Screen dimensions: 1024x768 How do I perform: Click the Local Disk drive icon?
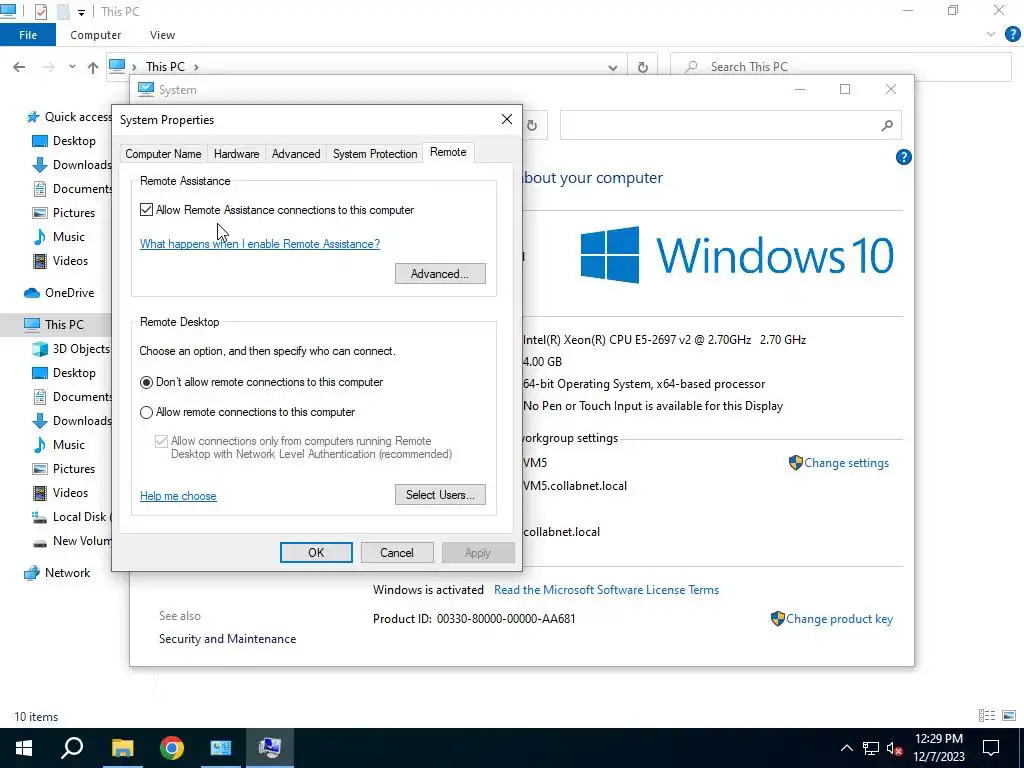(x=40, y=517)
